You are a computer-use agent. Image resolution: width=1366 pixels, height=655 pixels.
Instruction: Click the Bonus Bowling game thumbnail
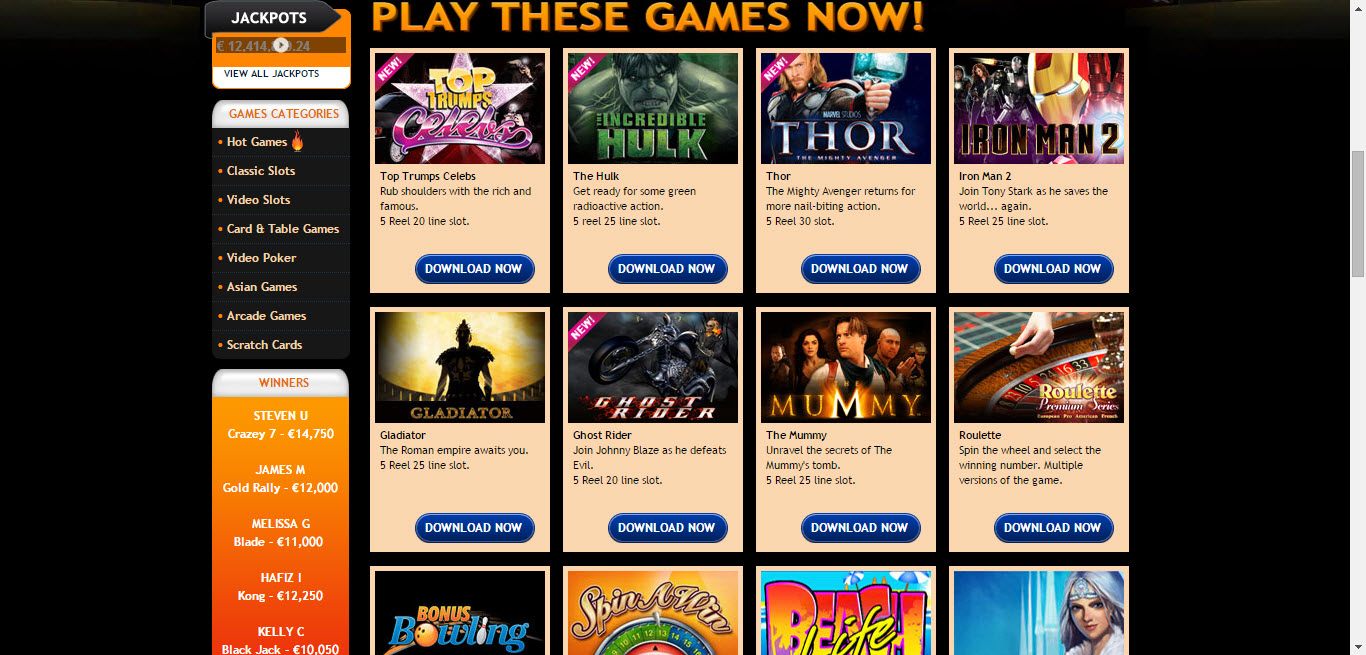tap(460, 613)
